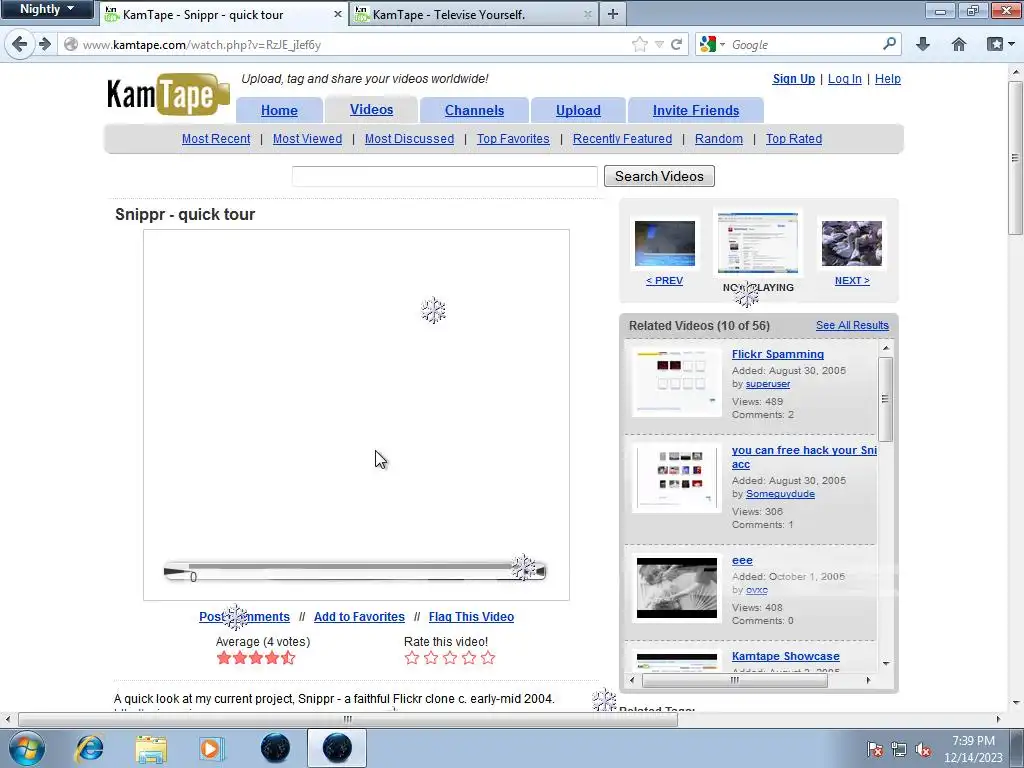Image resolution: width=1024 pixels, height=768 pixels.
Task: Click the Top Rated link
Action: 793,138
